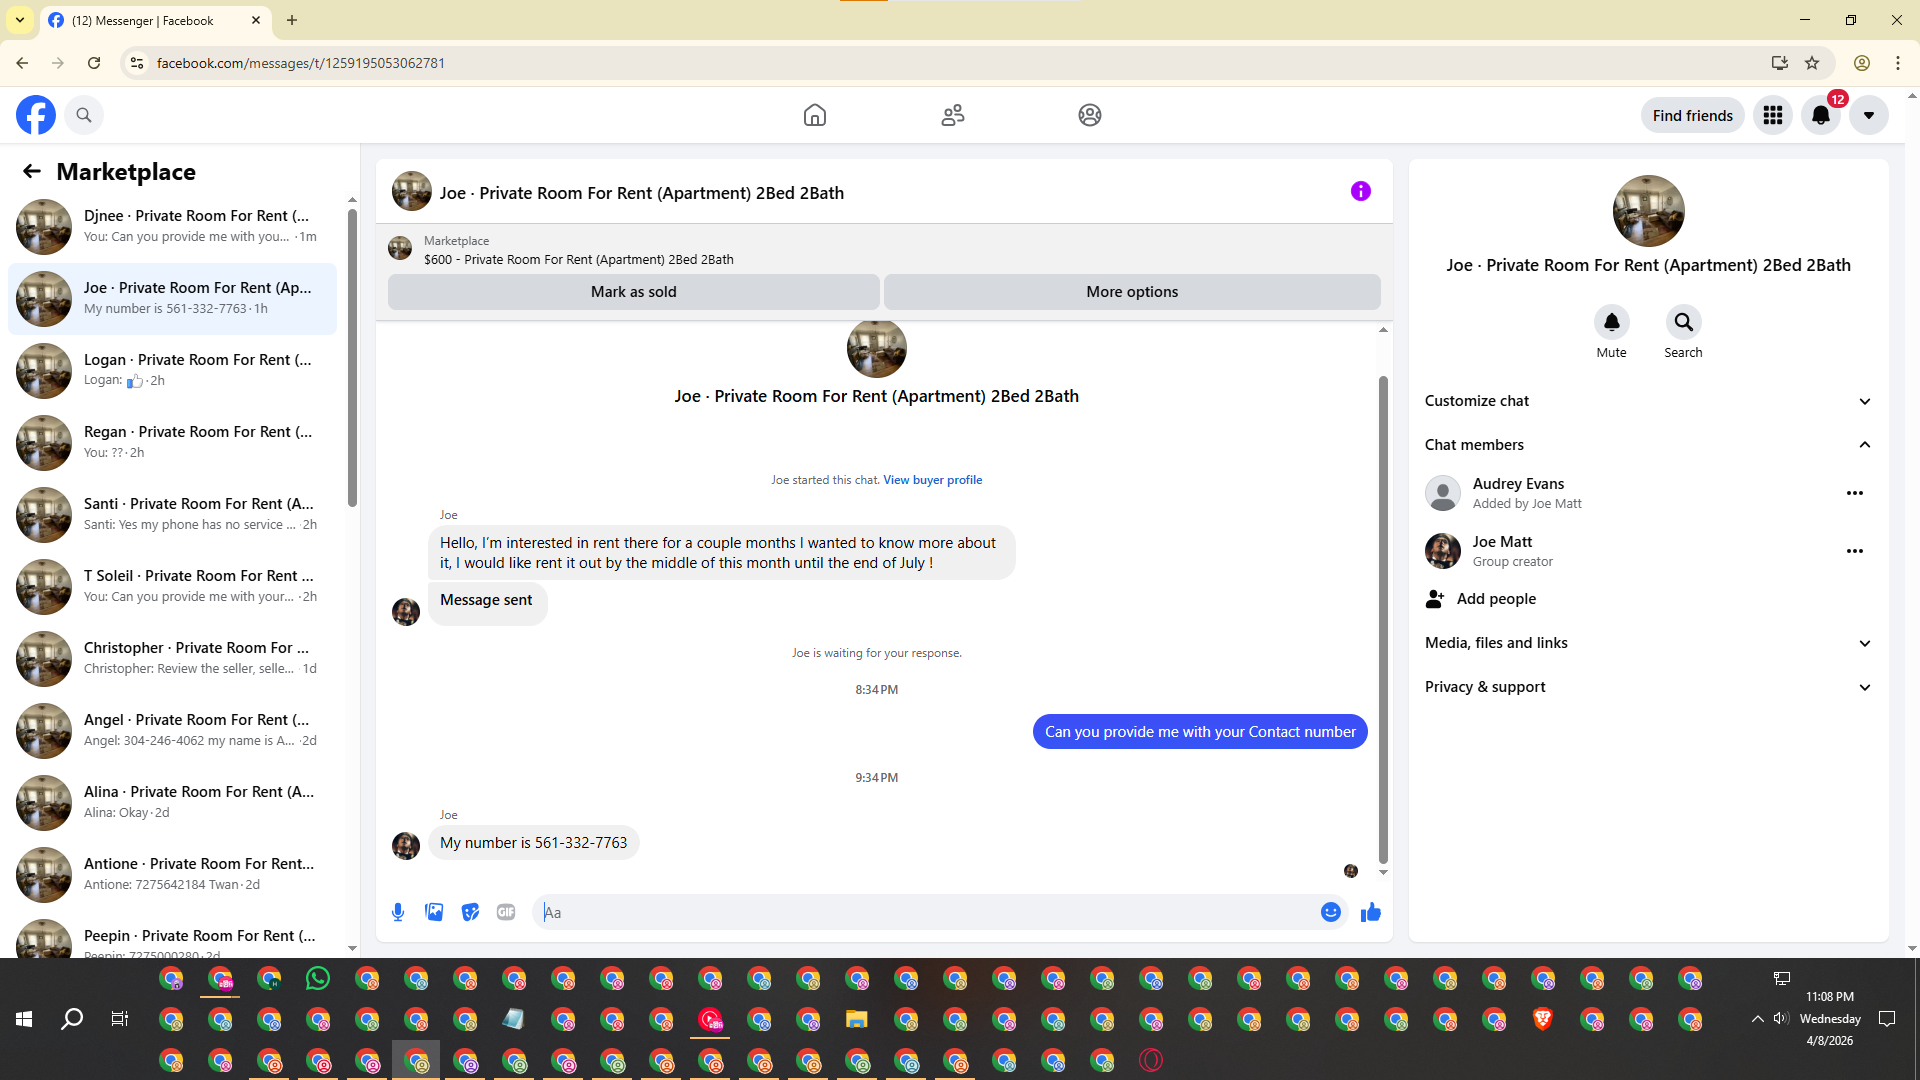The width and height of the screenshot is (1920, 1080).
Task: Mute this chat with the bell
Action: click(1611, 322)
